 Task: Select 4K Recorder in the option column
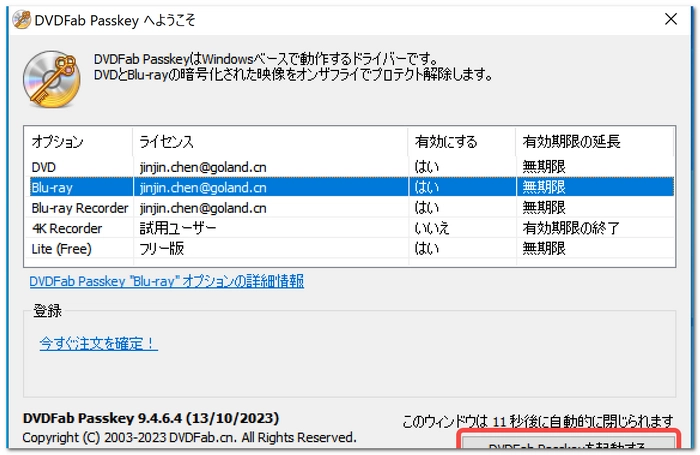tap(67, 228)
